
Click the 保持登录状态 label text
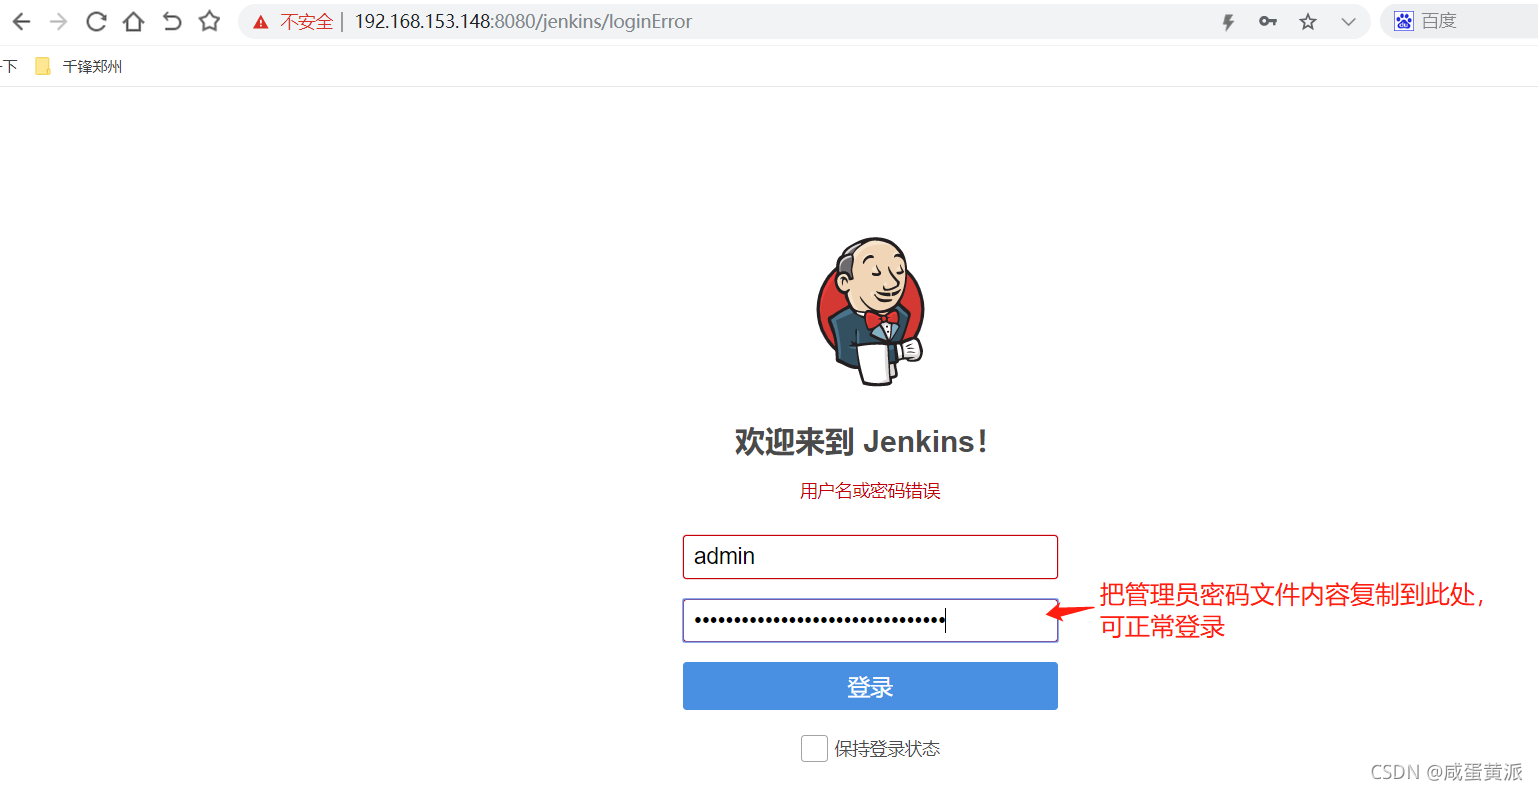887,749
